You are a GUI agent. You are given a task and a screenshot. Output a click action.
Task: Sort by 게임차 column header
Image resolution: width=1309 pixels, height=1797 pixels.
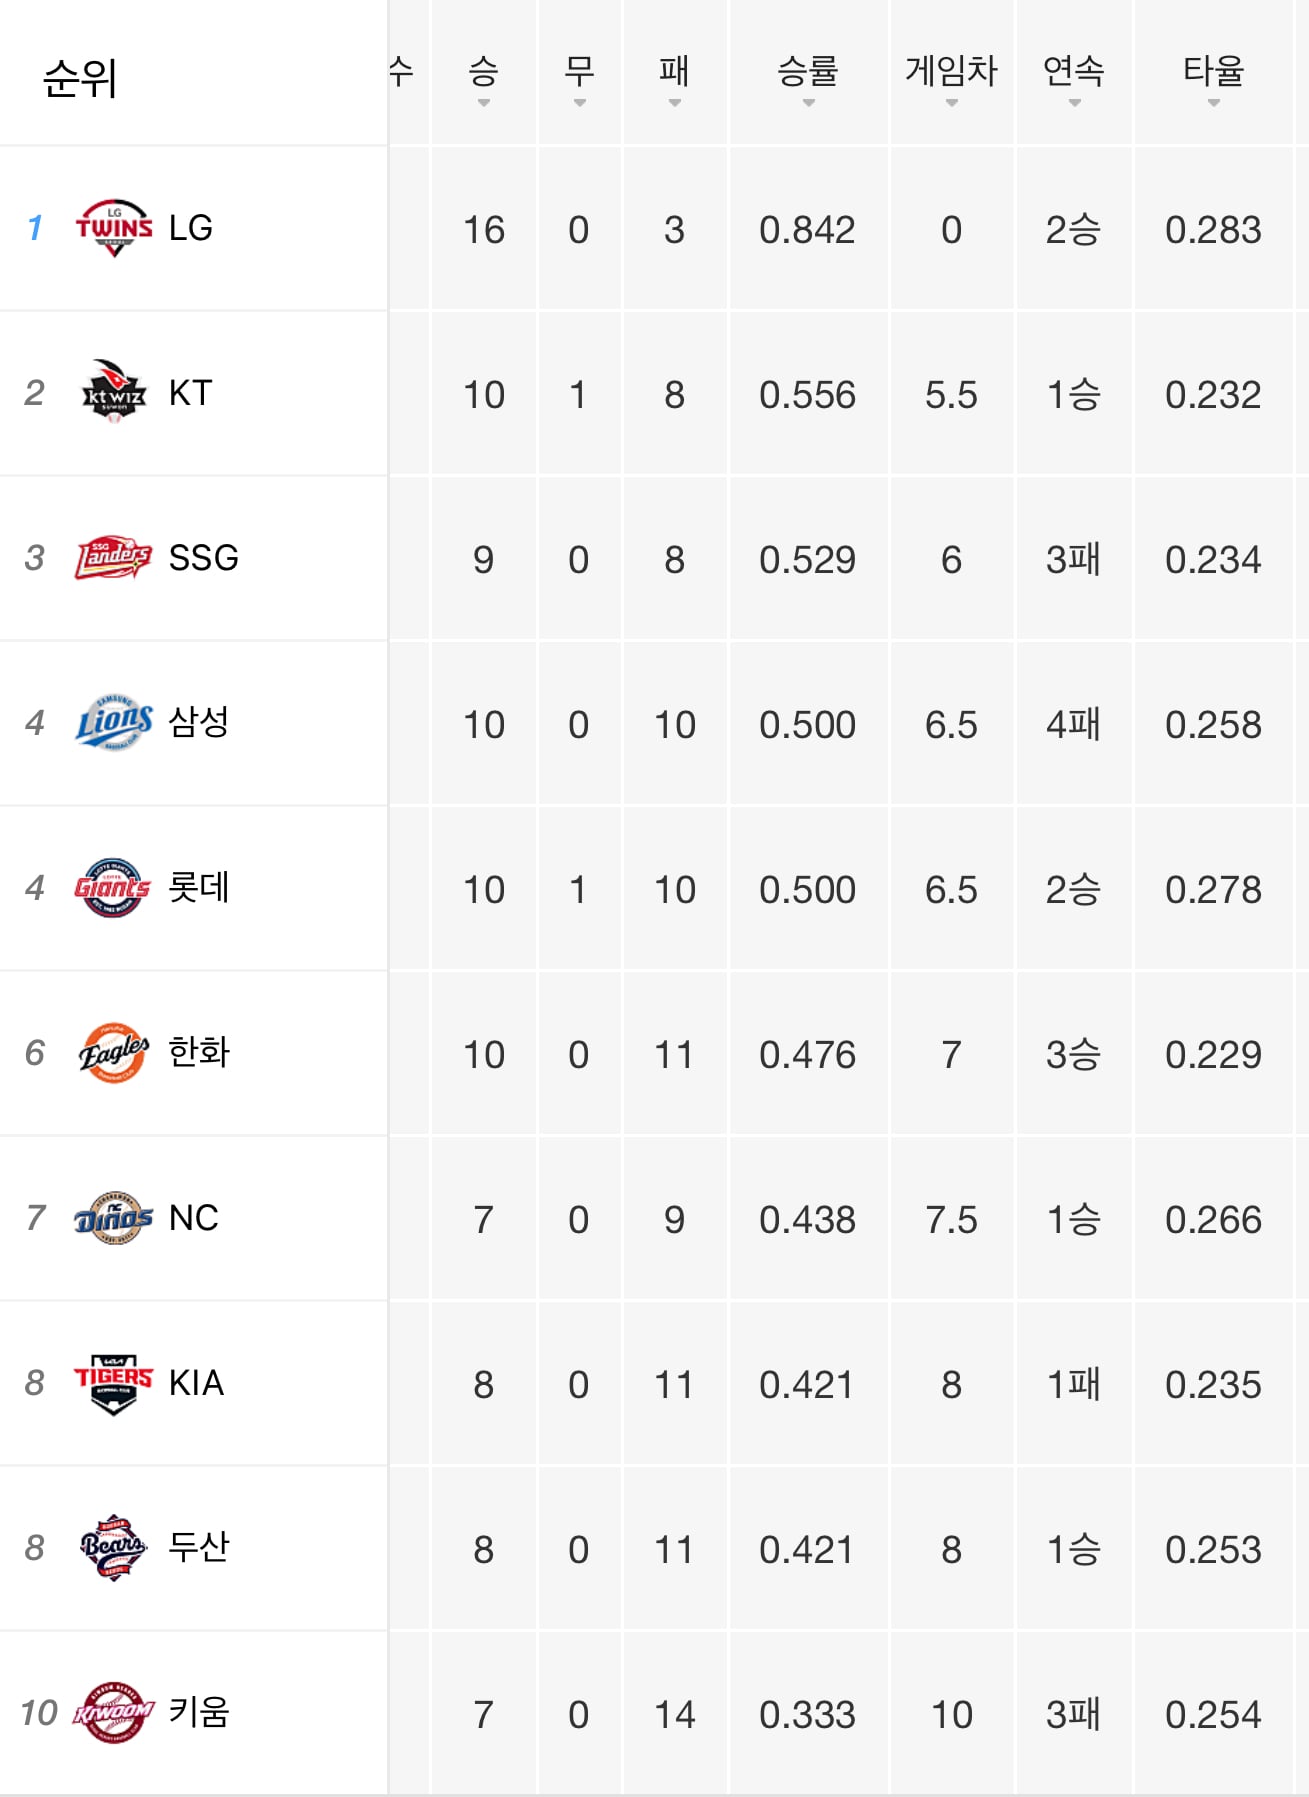click(x=951, y=79)
